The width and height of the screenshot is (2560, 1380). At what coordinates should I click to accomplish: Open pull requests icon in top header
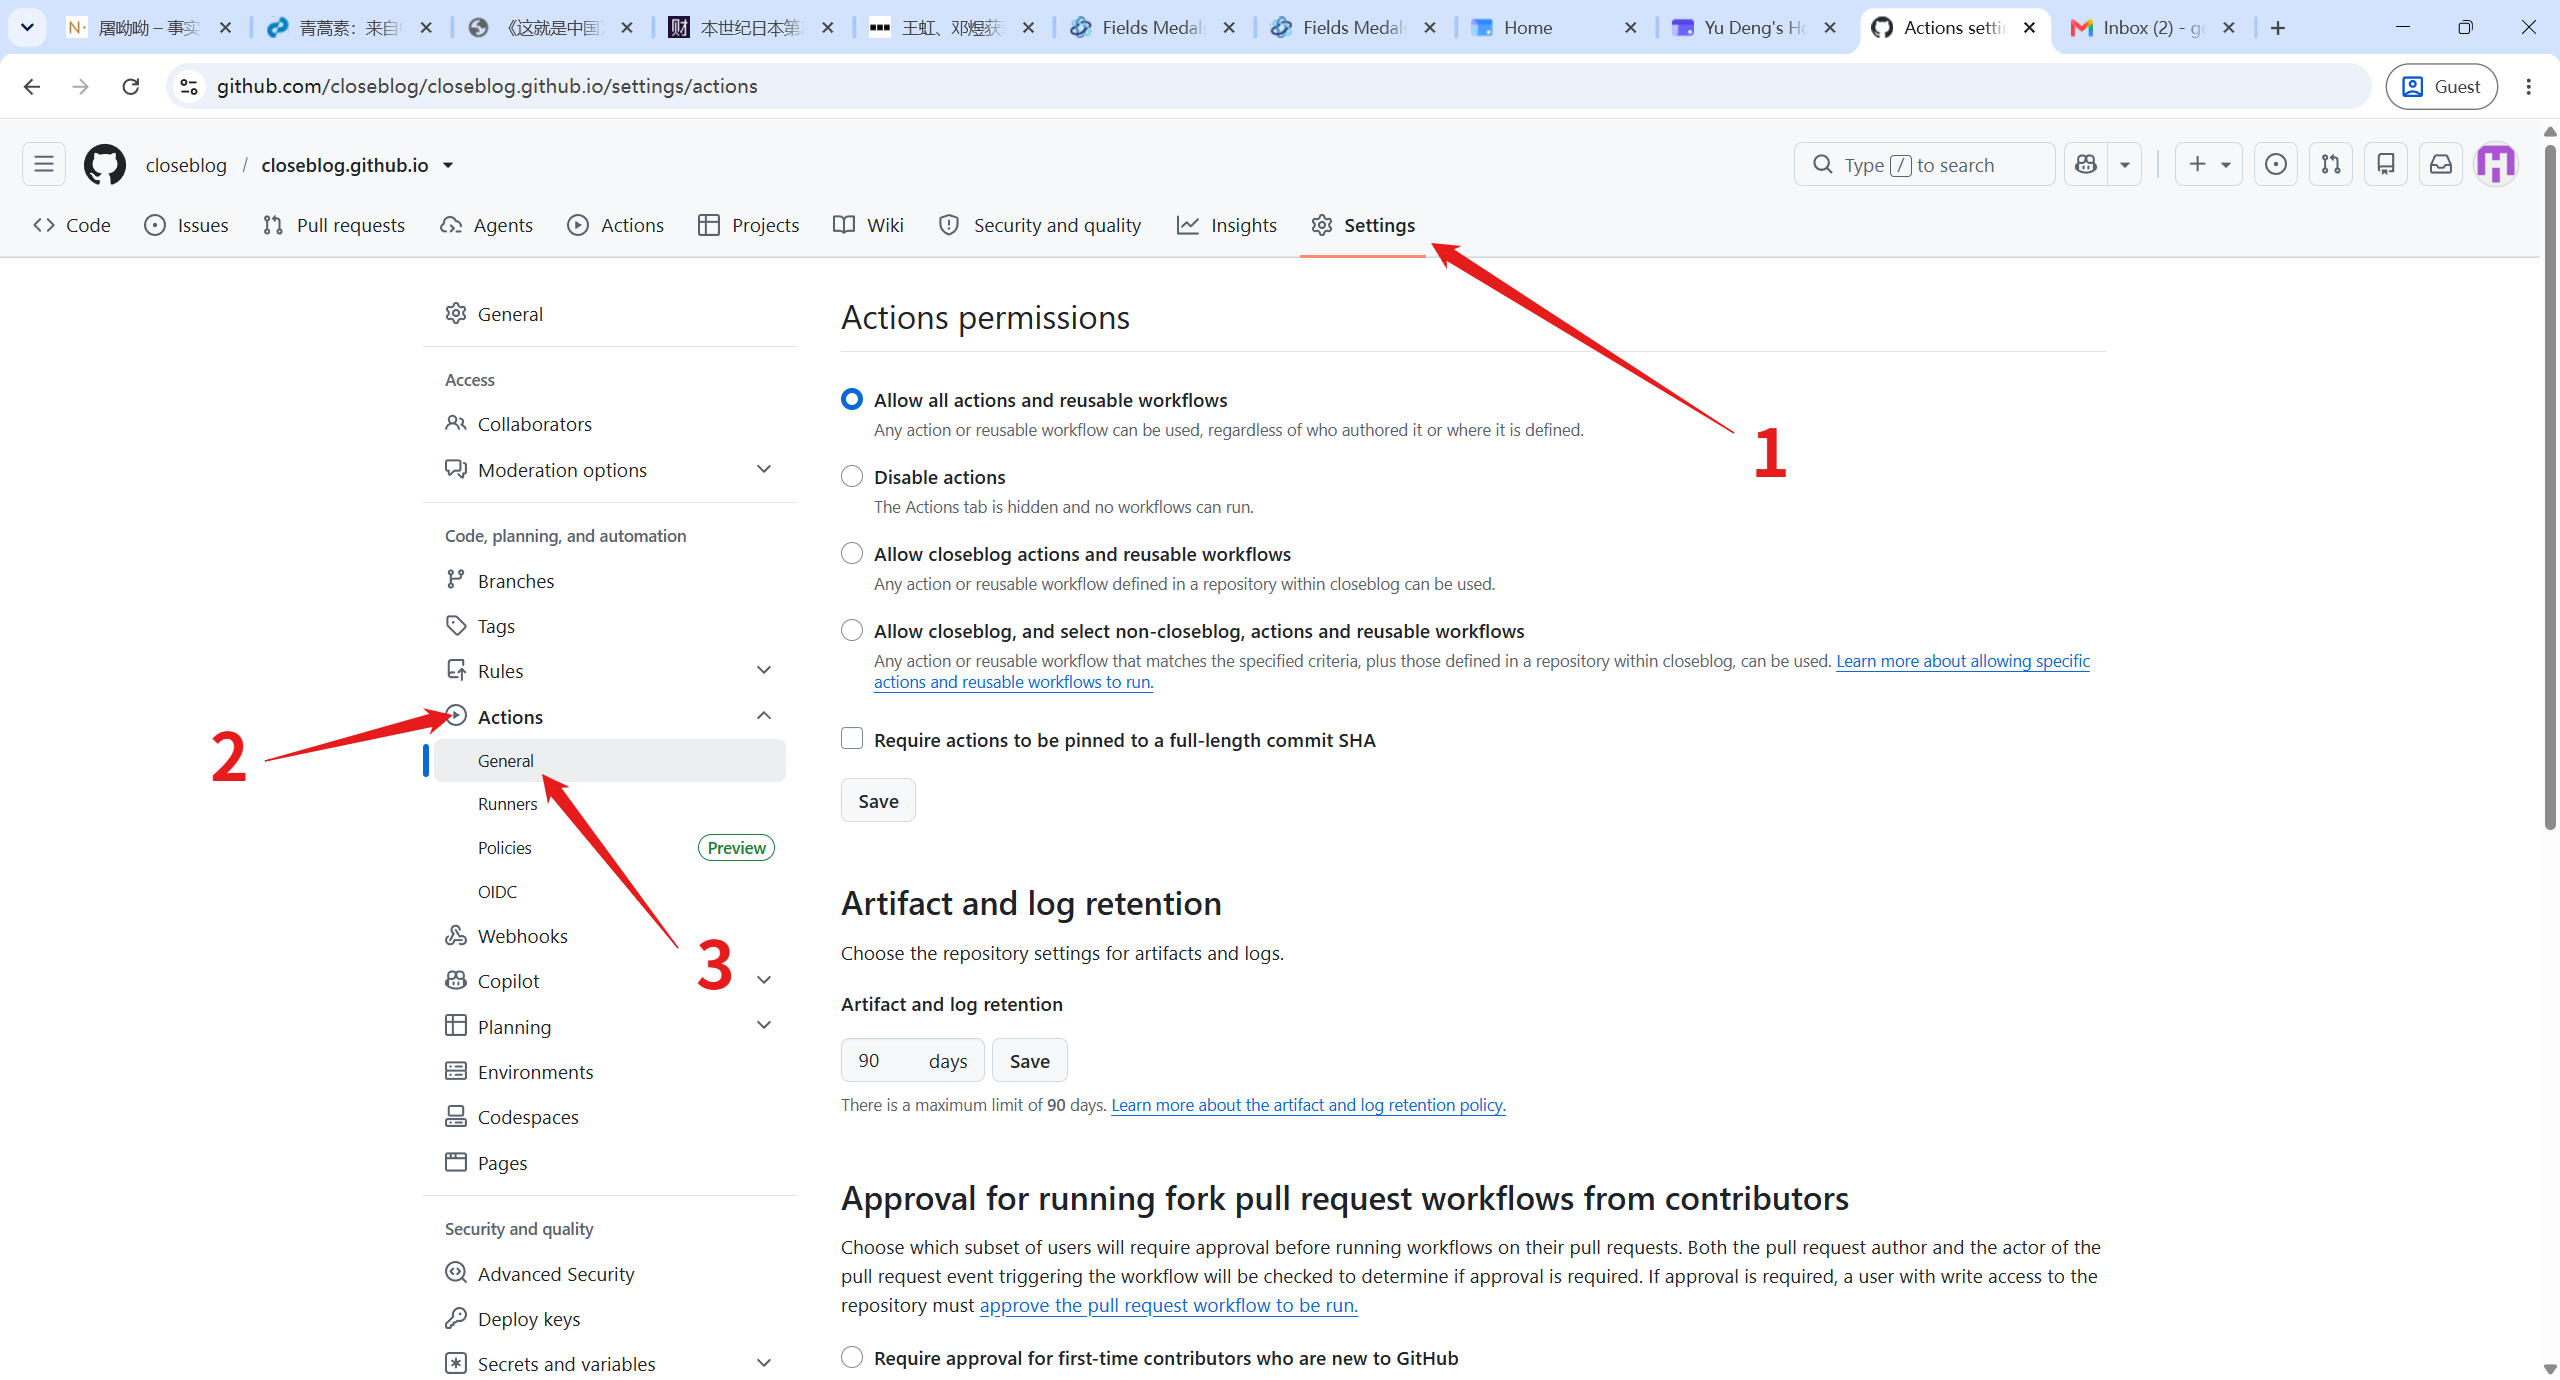point(2331,164)
